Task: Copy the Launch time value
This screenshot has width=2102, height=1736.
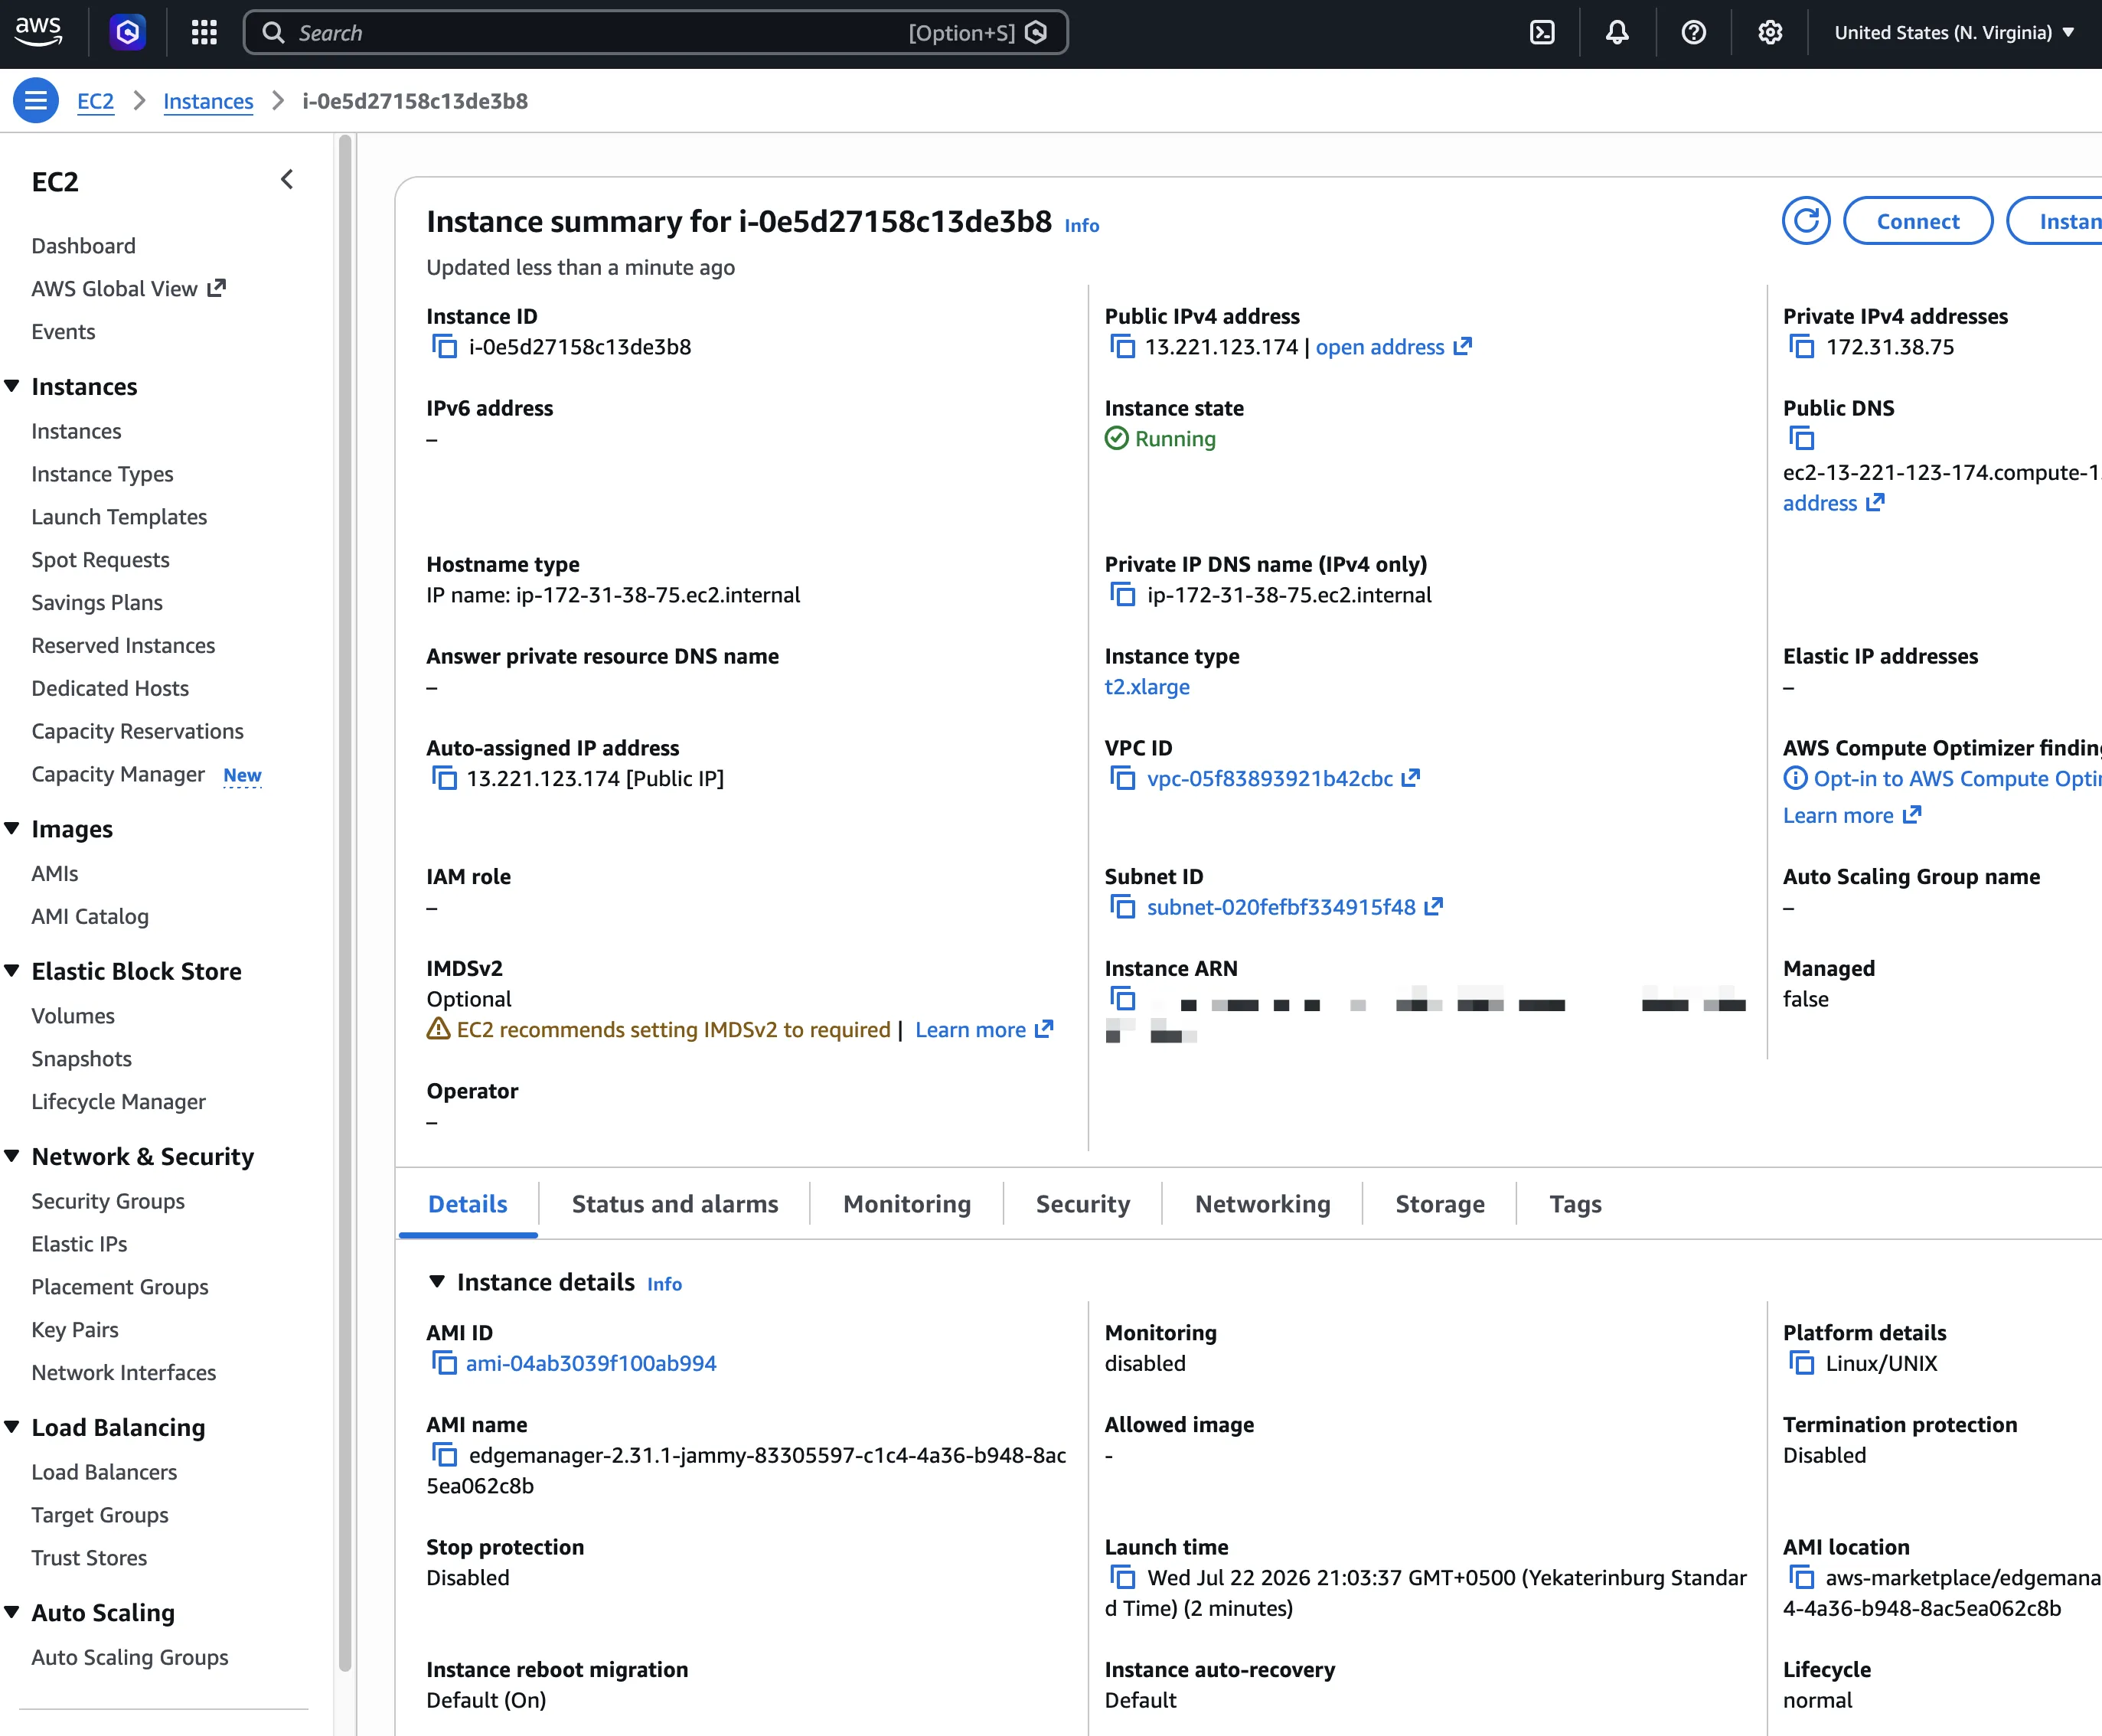Action: 1122,1577
